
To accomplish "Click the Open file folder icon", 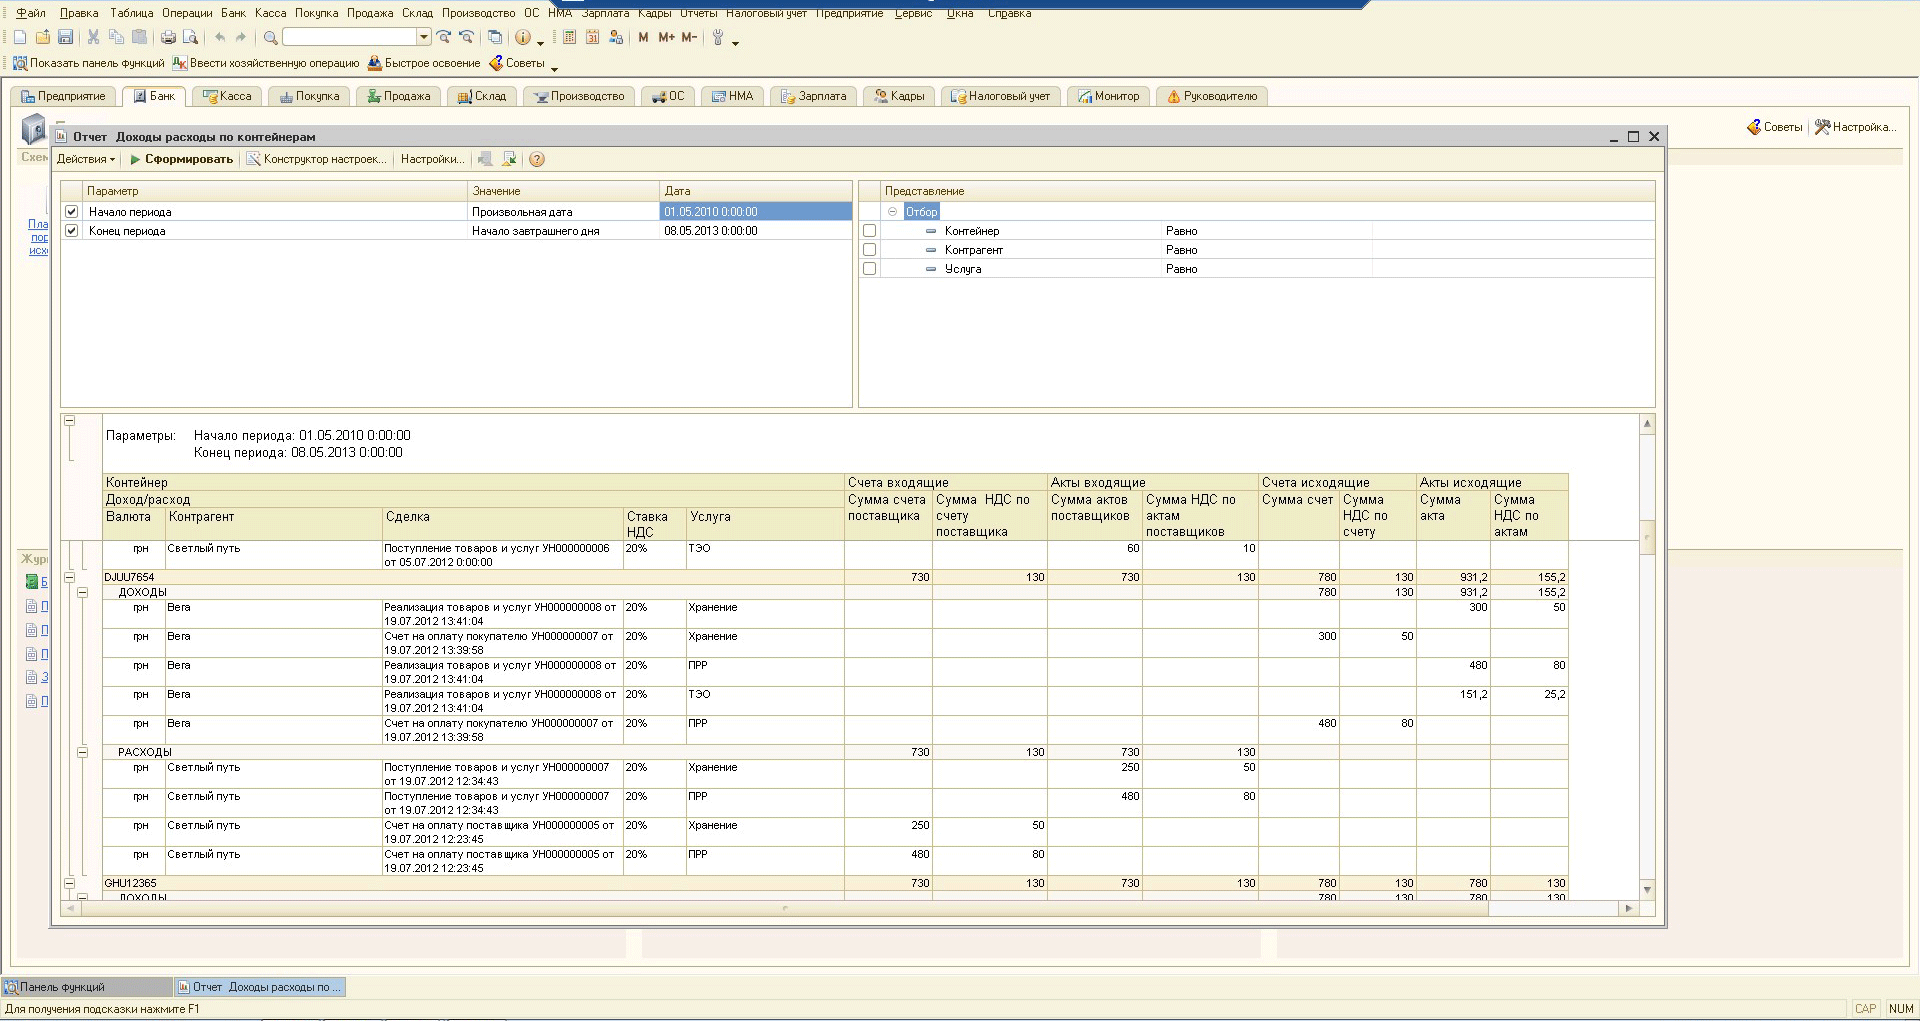I will click(x=42, y=37).
